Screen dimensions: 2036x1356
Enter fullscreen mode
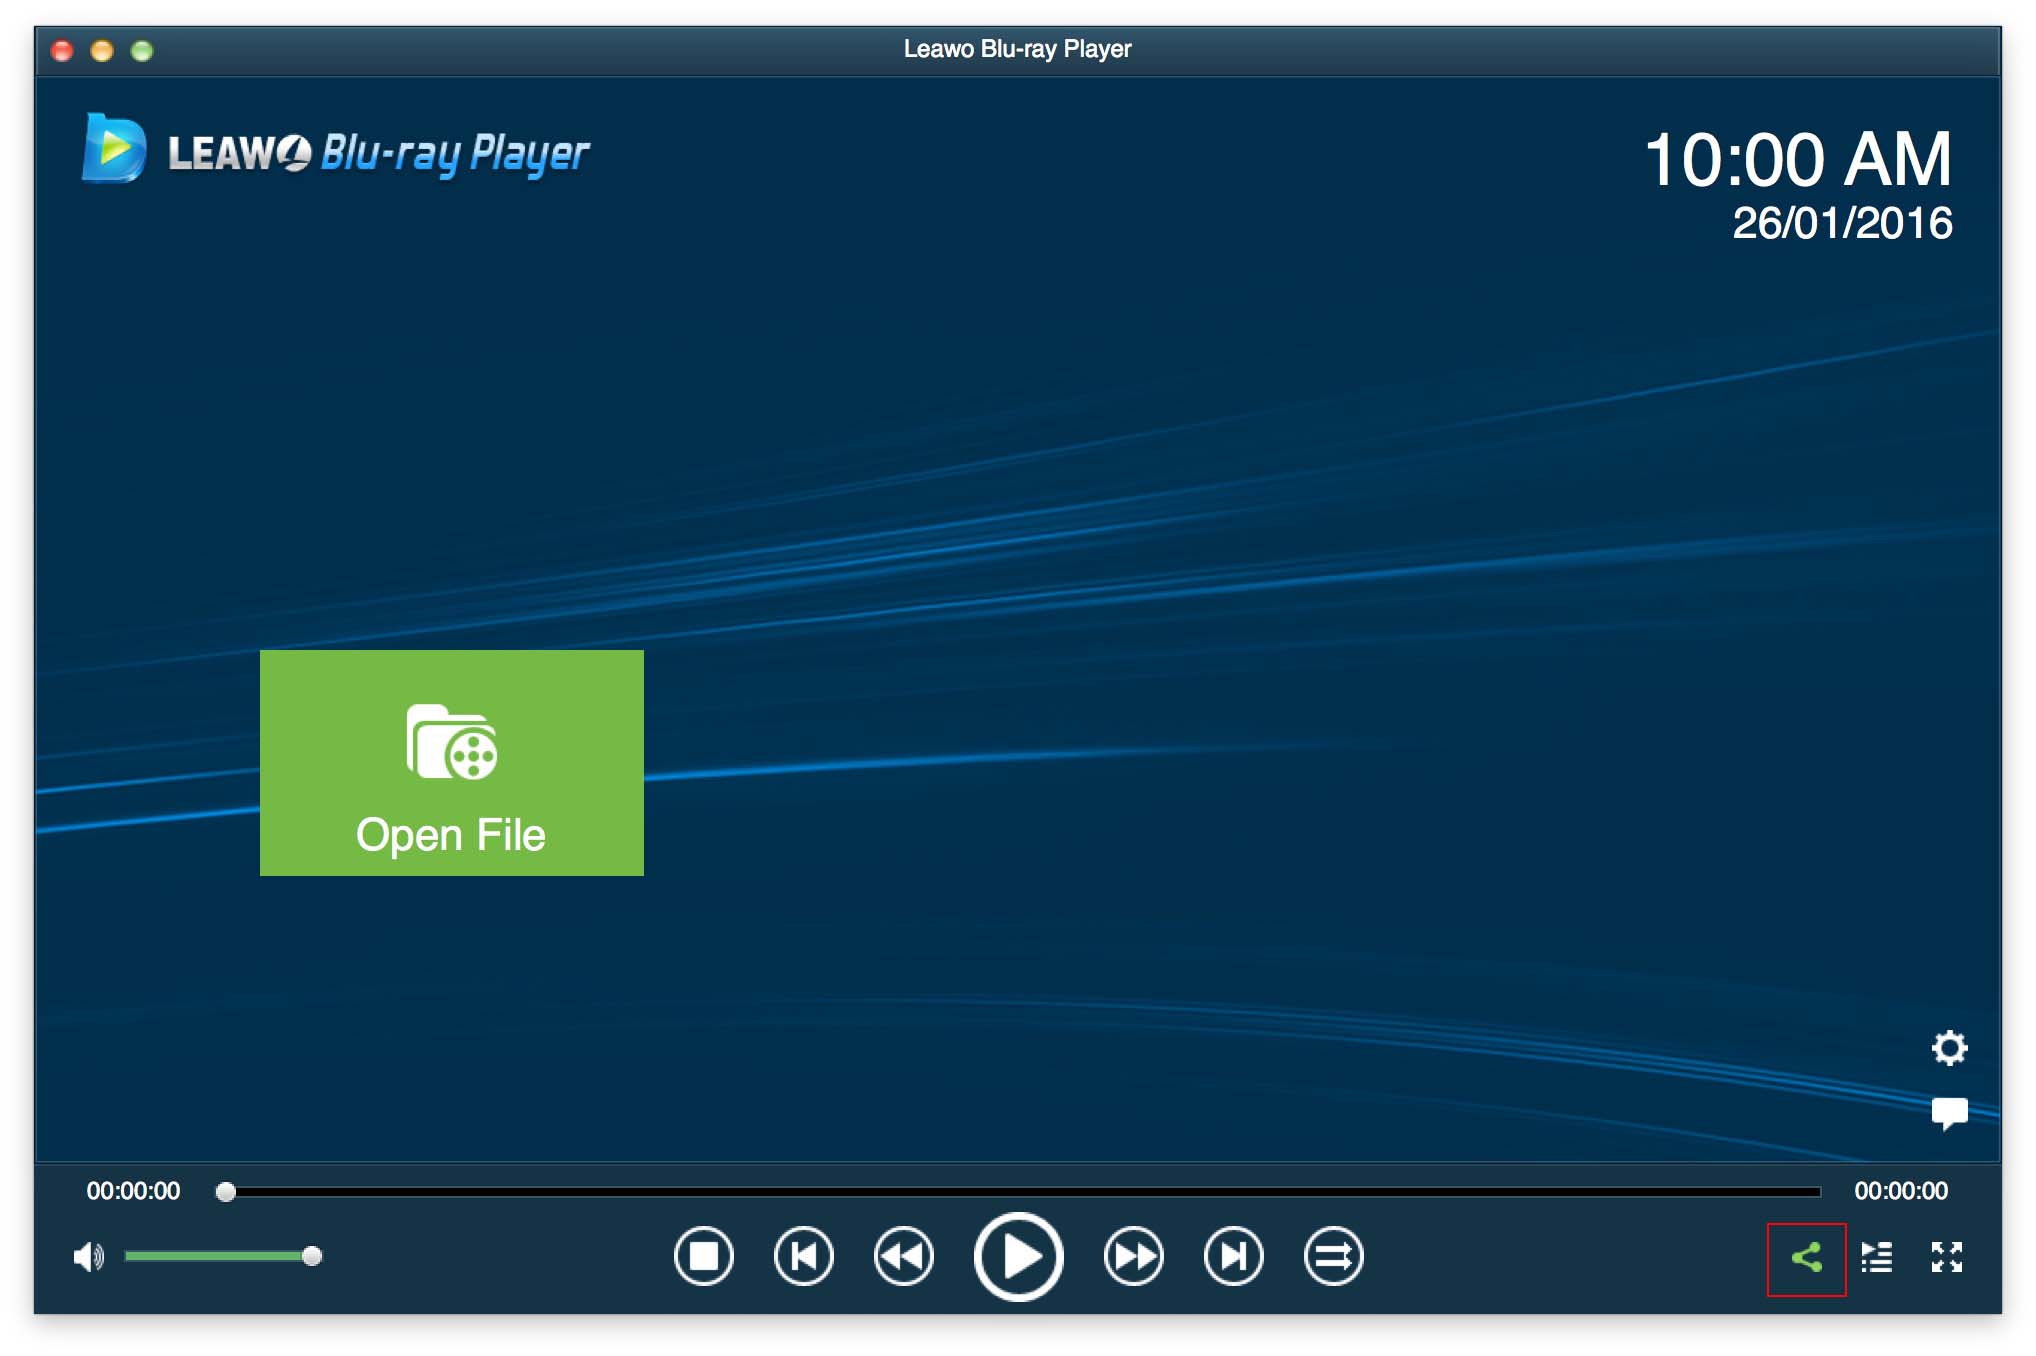1946,1257
